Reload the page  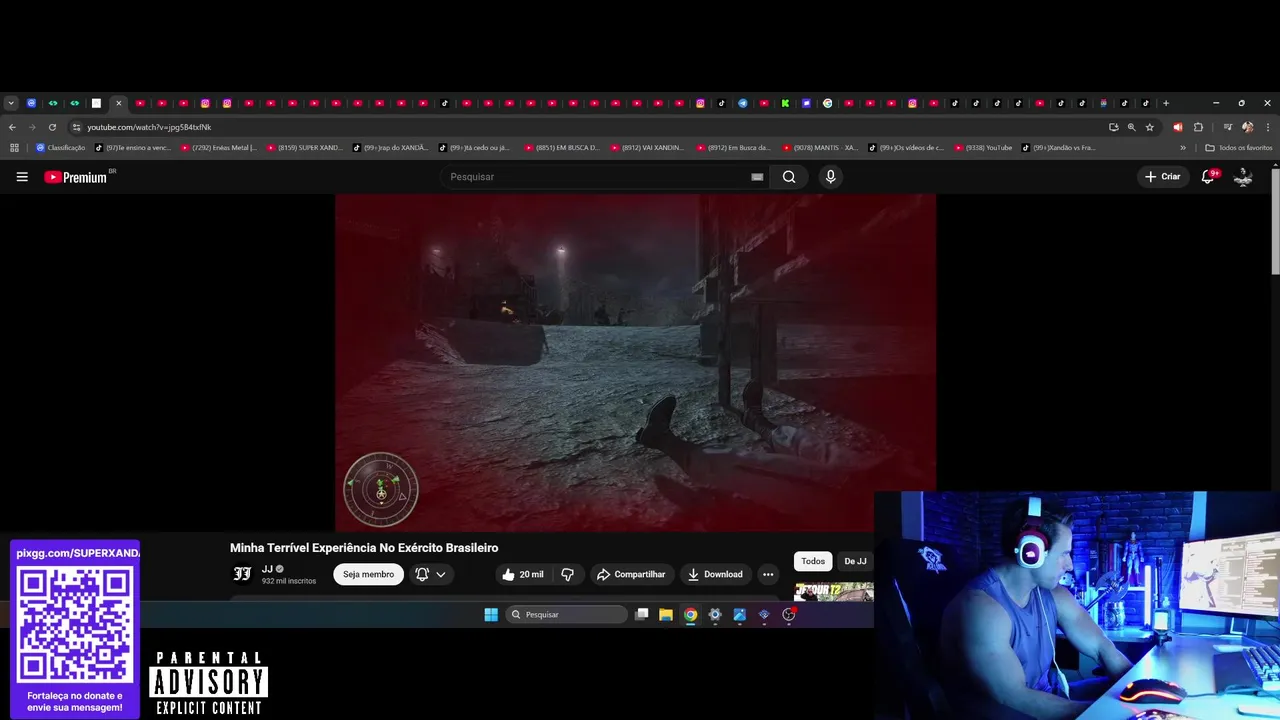click(x=52, y=127)
